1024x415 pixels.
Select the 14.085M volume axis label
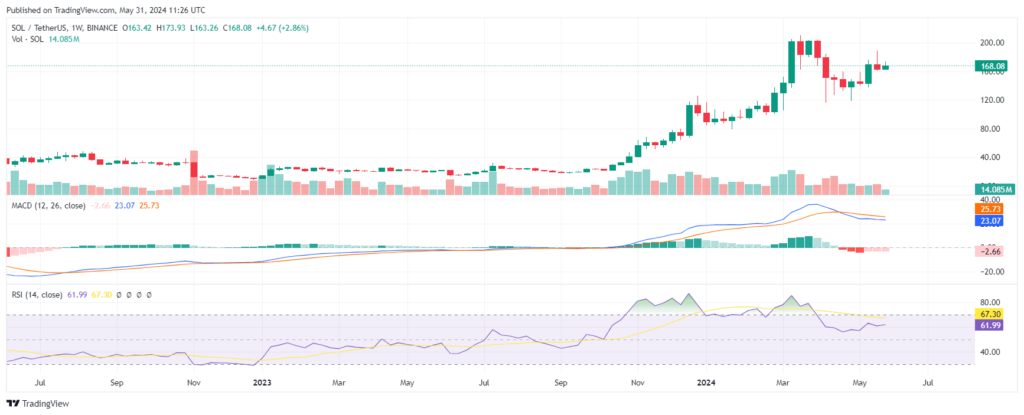pos(995,190)
